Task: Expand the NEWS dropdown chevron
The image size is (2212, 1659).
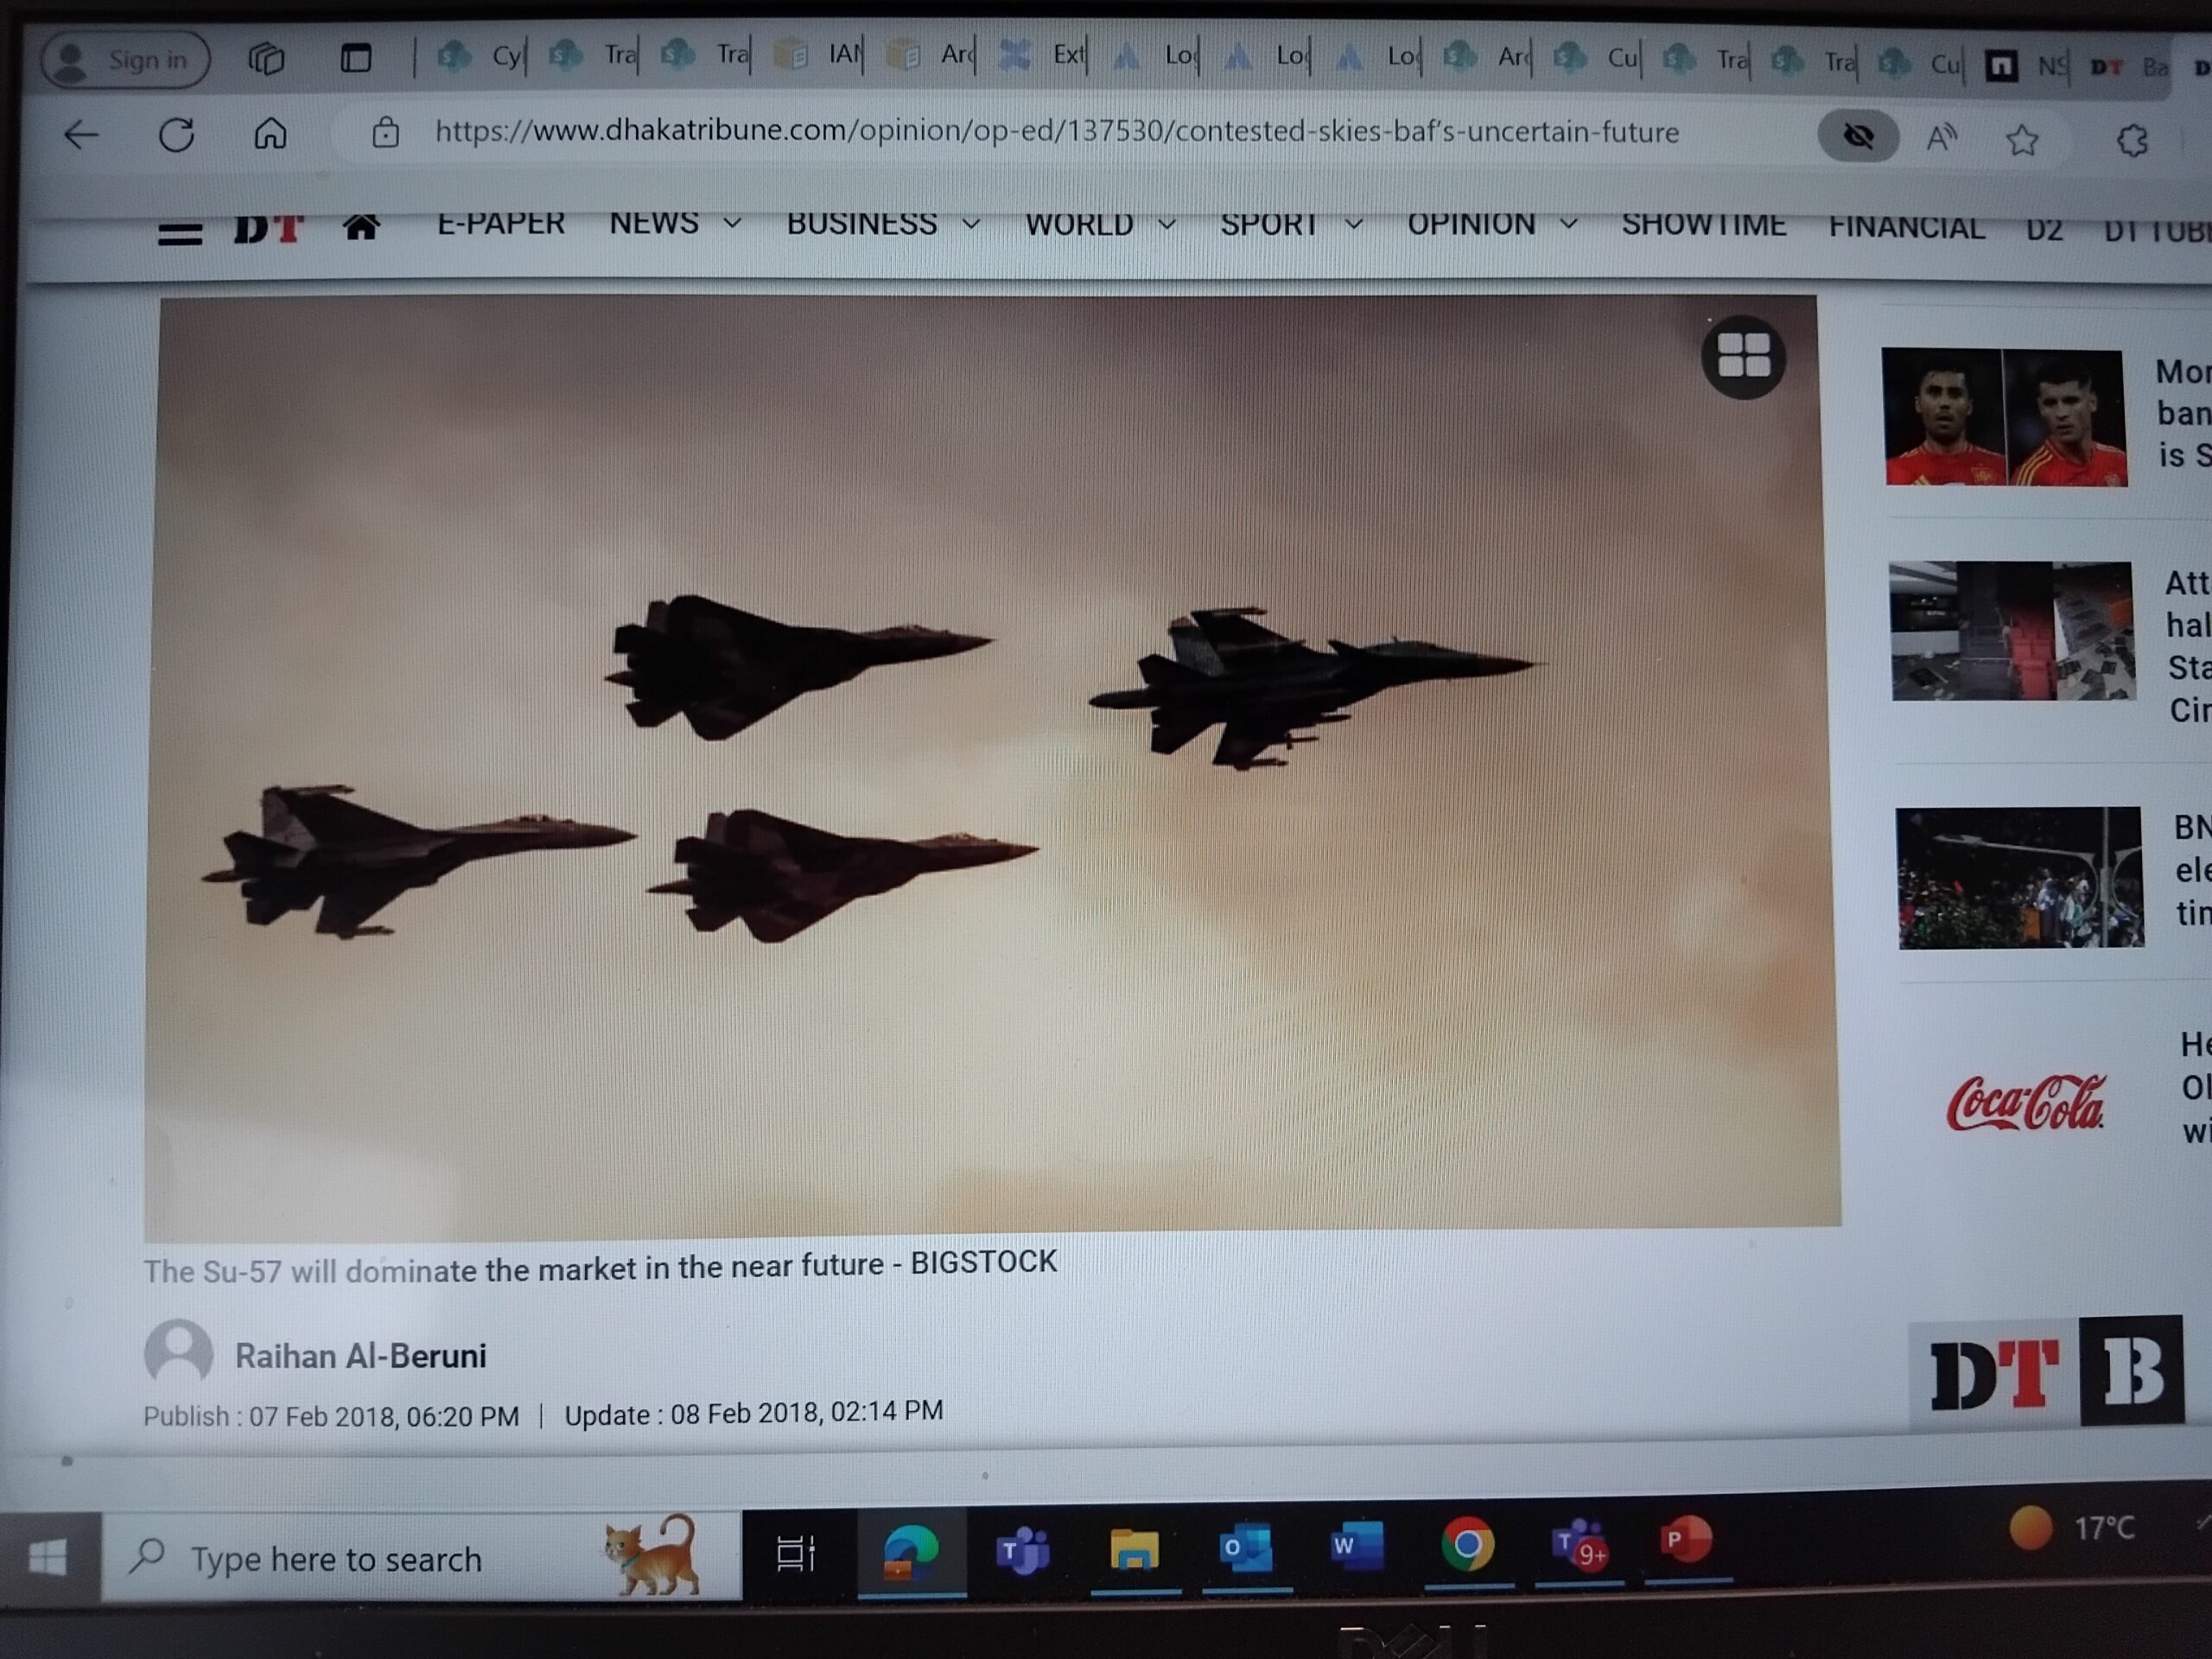Action: tap(732, 223)
